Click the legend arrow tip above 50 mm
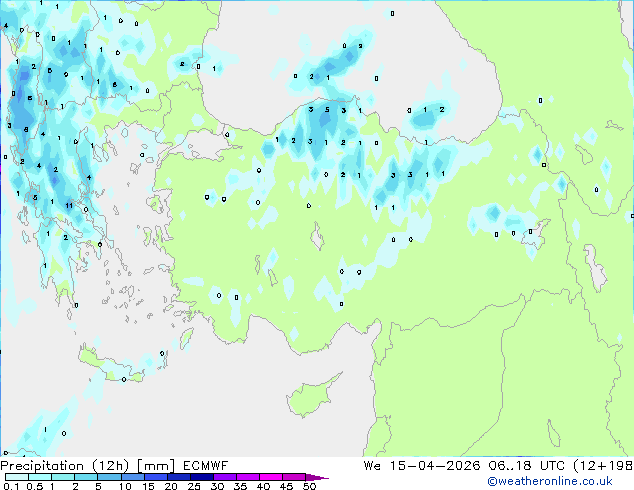The height and width of the screenshot is (490, 634). [317, 477]
